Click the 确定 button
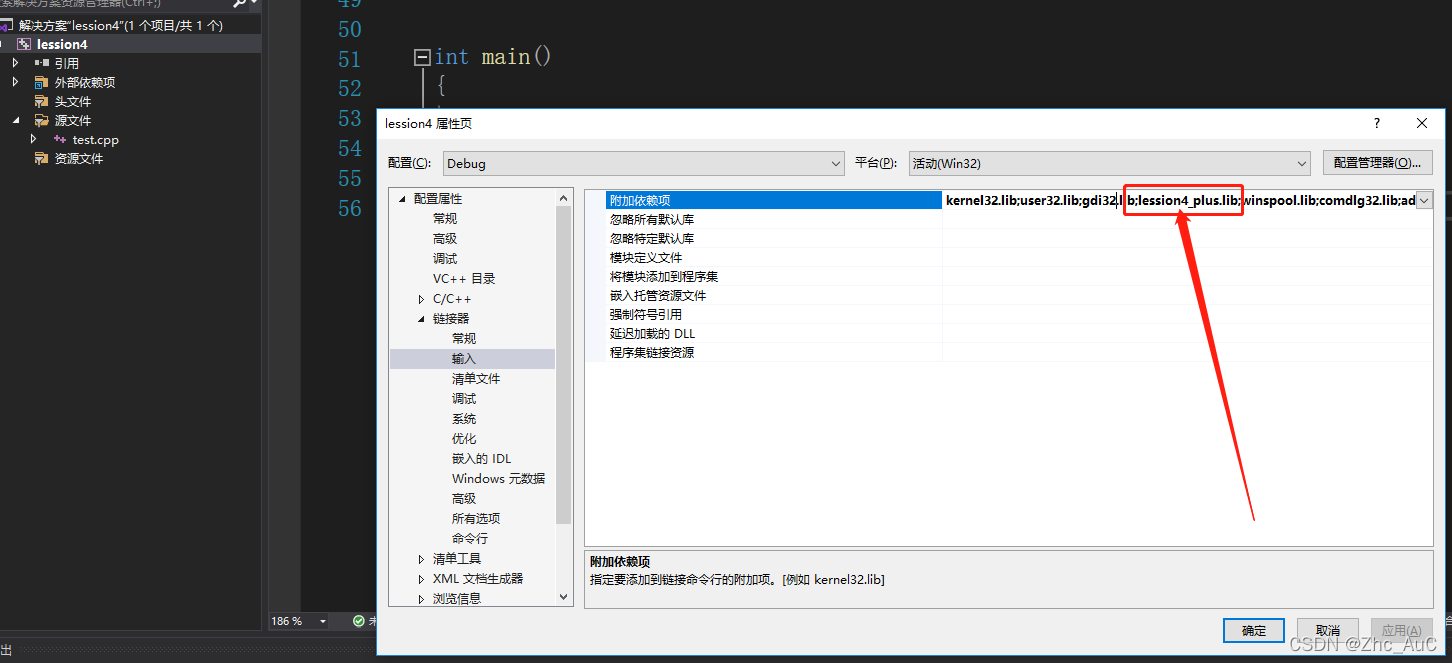The width and height of the screenshot is (1452, 663). click(1254, 630)
